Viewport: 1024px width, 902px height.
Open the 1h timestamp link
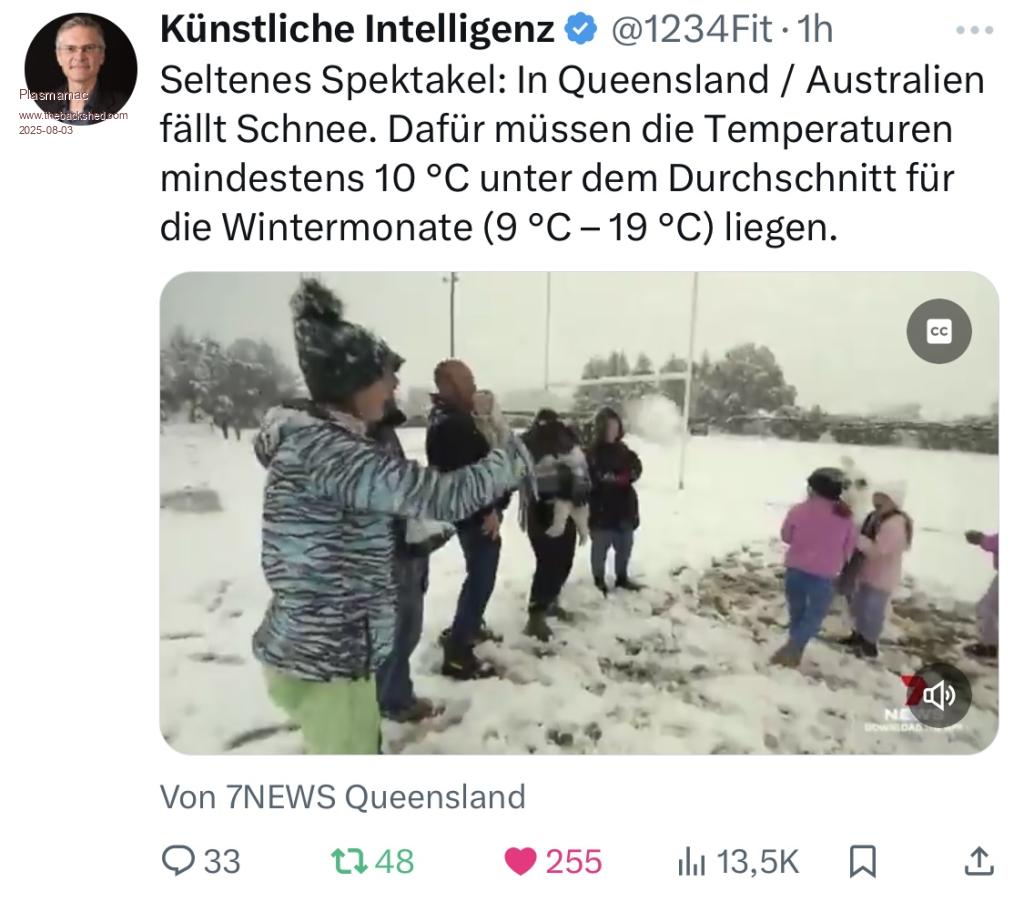(815, 30)
